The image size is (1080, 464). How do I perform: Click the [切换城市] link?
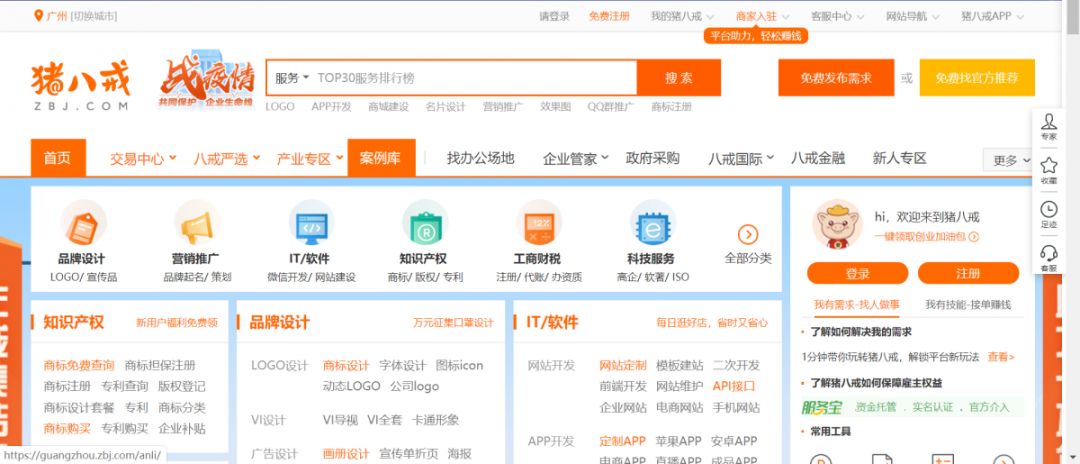(94, 16)
